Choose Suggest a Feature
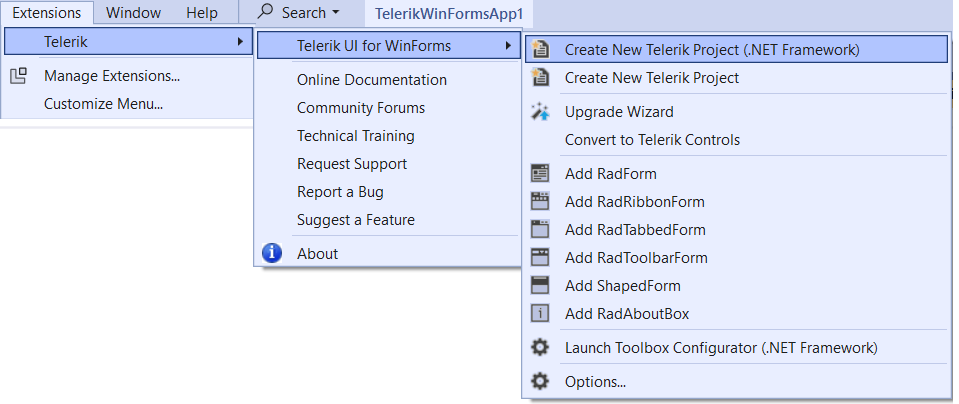The height and width of the screenshot is (404, 959). click(x=388, y=219)
